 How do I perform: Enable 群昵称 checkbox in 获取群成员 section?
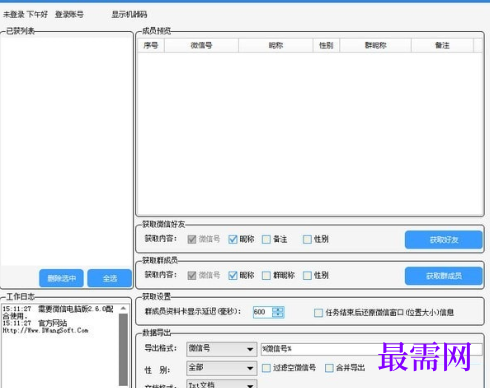[x=266, y=275]
